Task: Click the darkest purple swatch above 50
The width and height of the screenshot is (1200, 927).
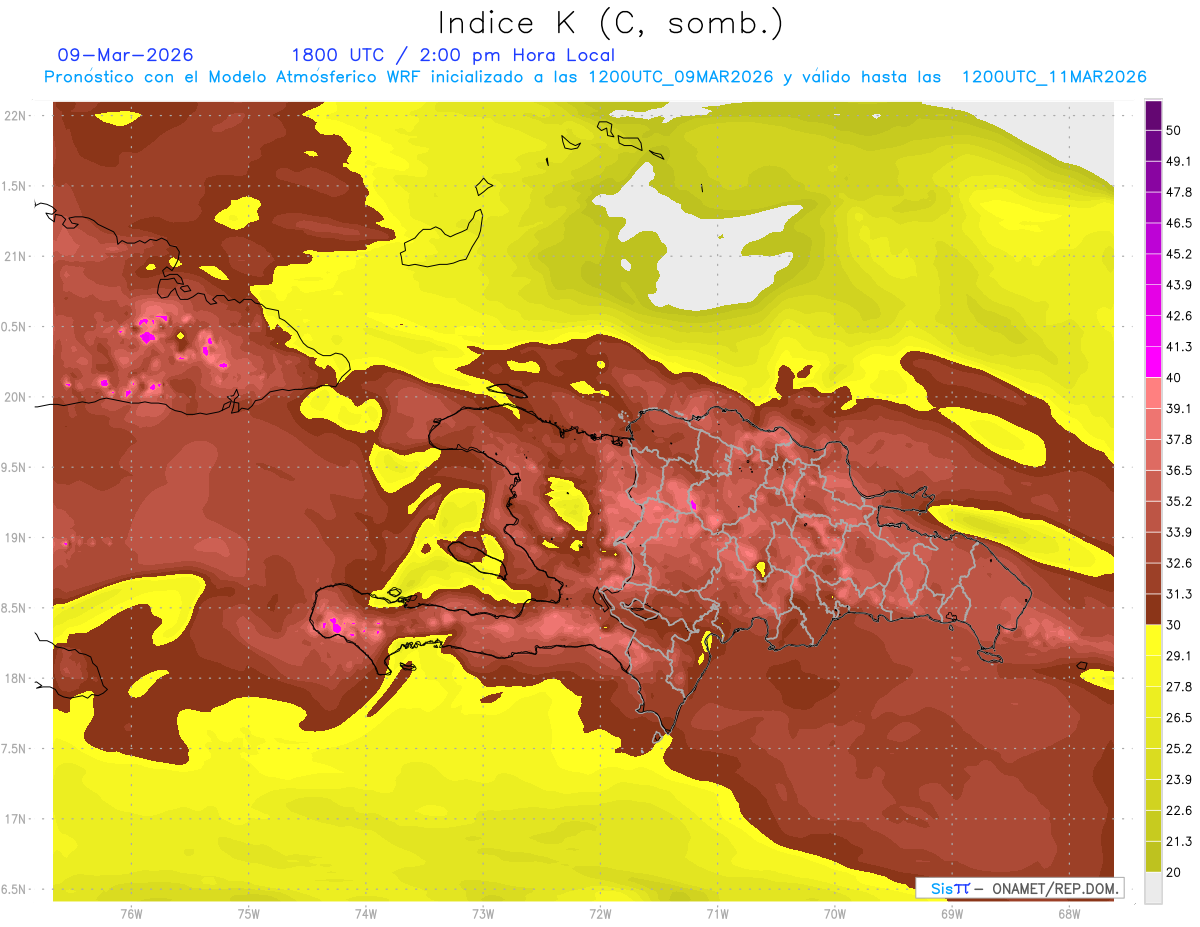Action: tap(1153, 115)
